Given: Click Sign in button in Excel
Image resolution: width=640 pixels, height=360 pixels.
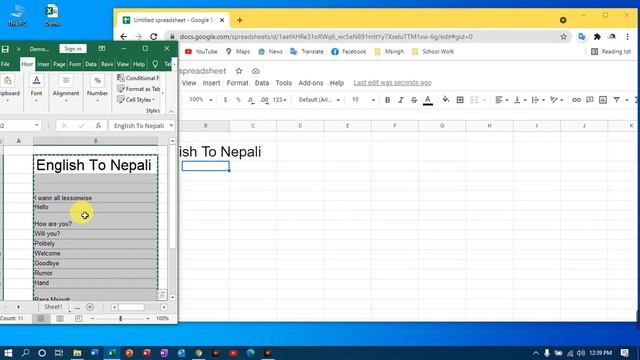Looking at the screenshot, I should click(x=73, y=49).
